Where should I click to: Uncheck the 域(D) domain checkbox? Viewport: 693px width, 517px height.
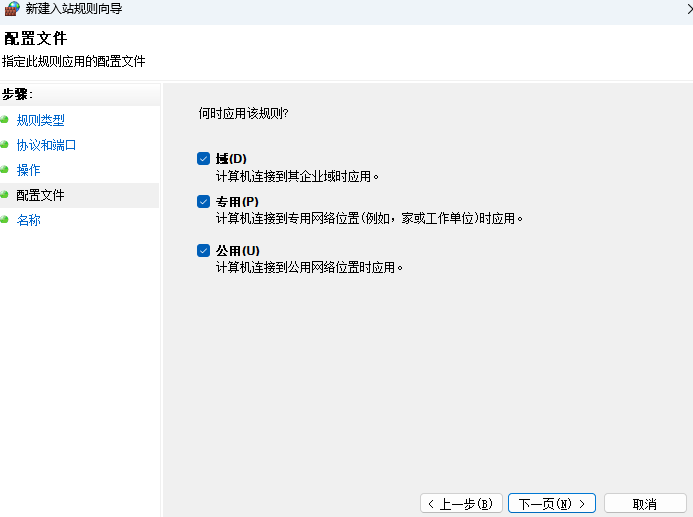(203, 159)
